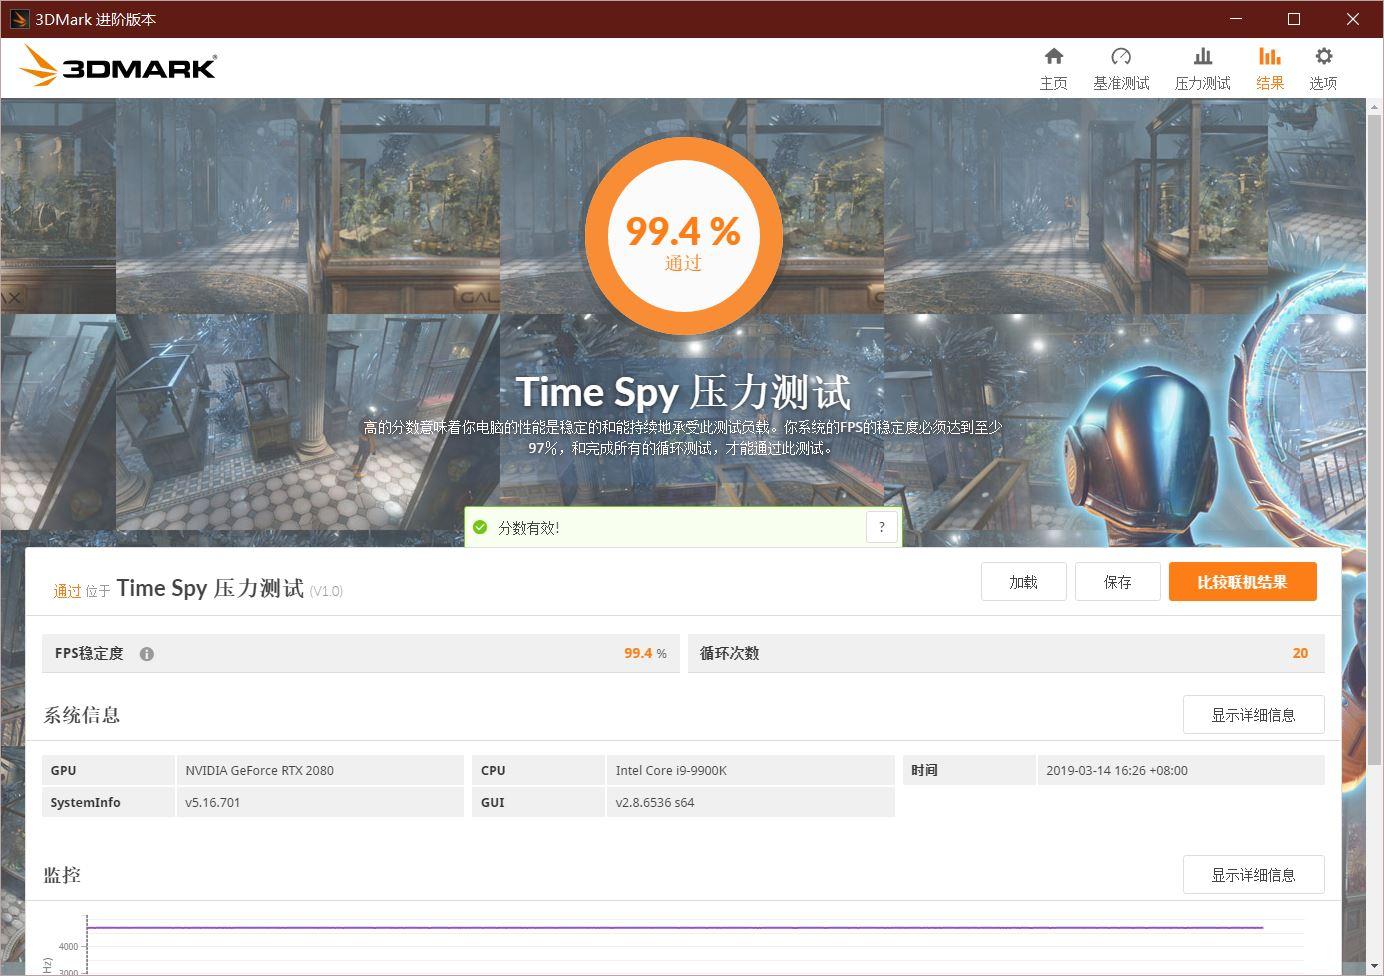Click the FPS稳定度 value 99.4 %
Viewport: 1384px width, 976px height.
tap(645, 653)
